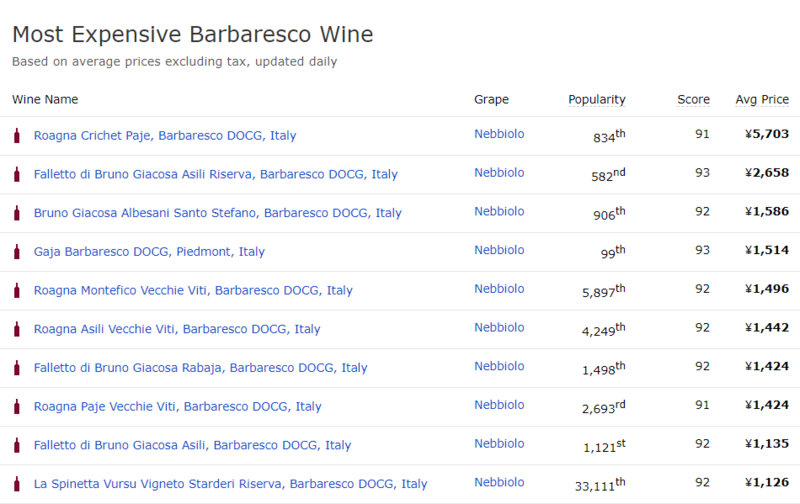Click the bottle icon next to Gaja Barbaresco

[x=16, y=251]
